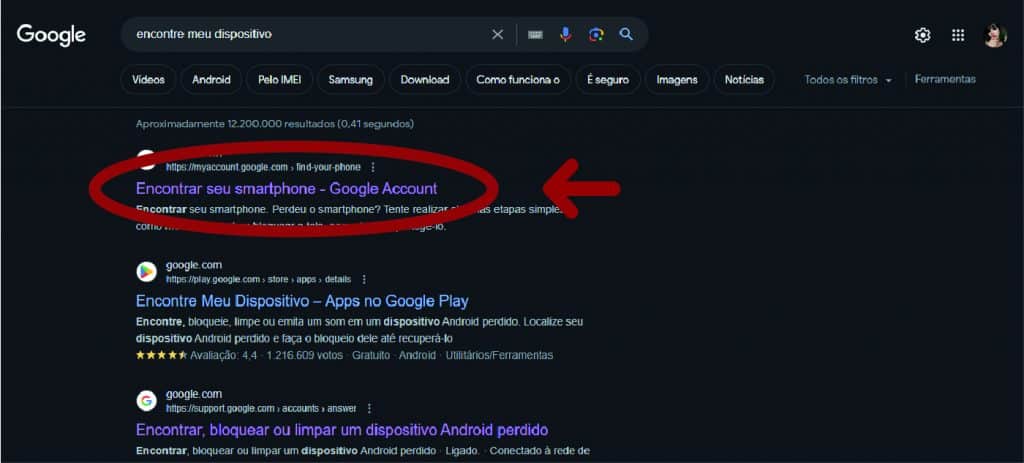Click the star rating 'Avaliação: 4,4'

tap(199, 355)
